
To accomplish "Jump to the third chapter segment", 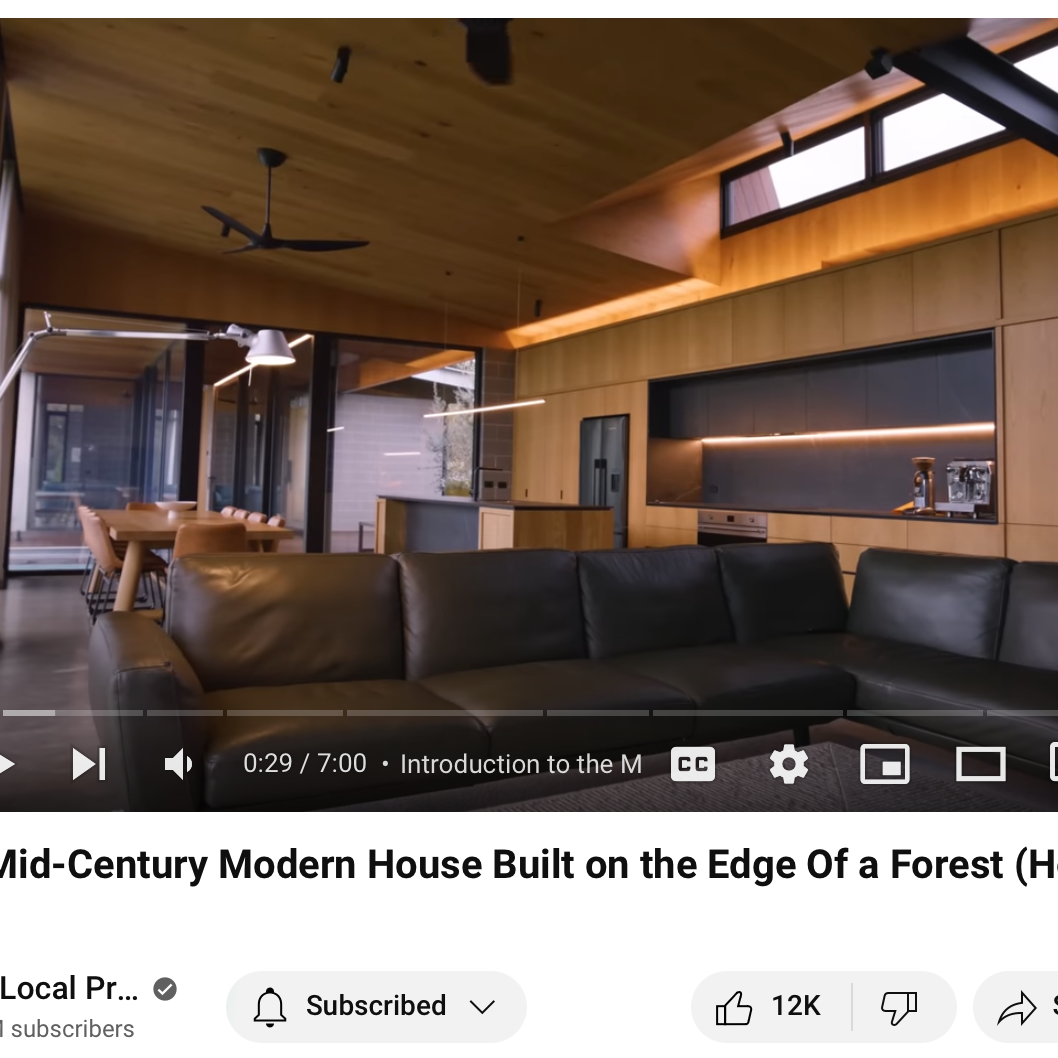I will coord(285,713).
